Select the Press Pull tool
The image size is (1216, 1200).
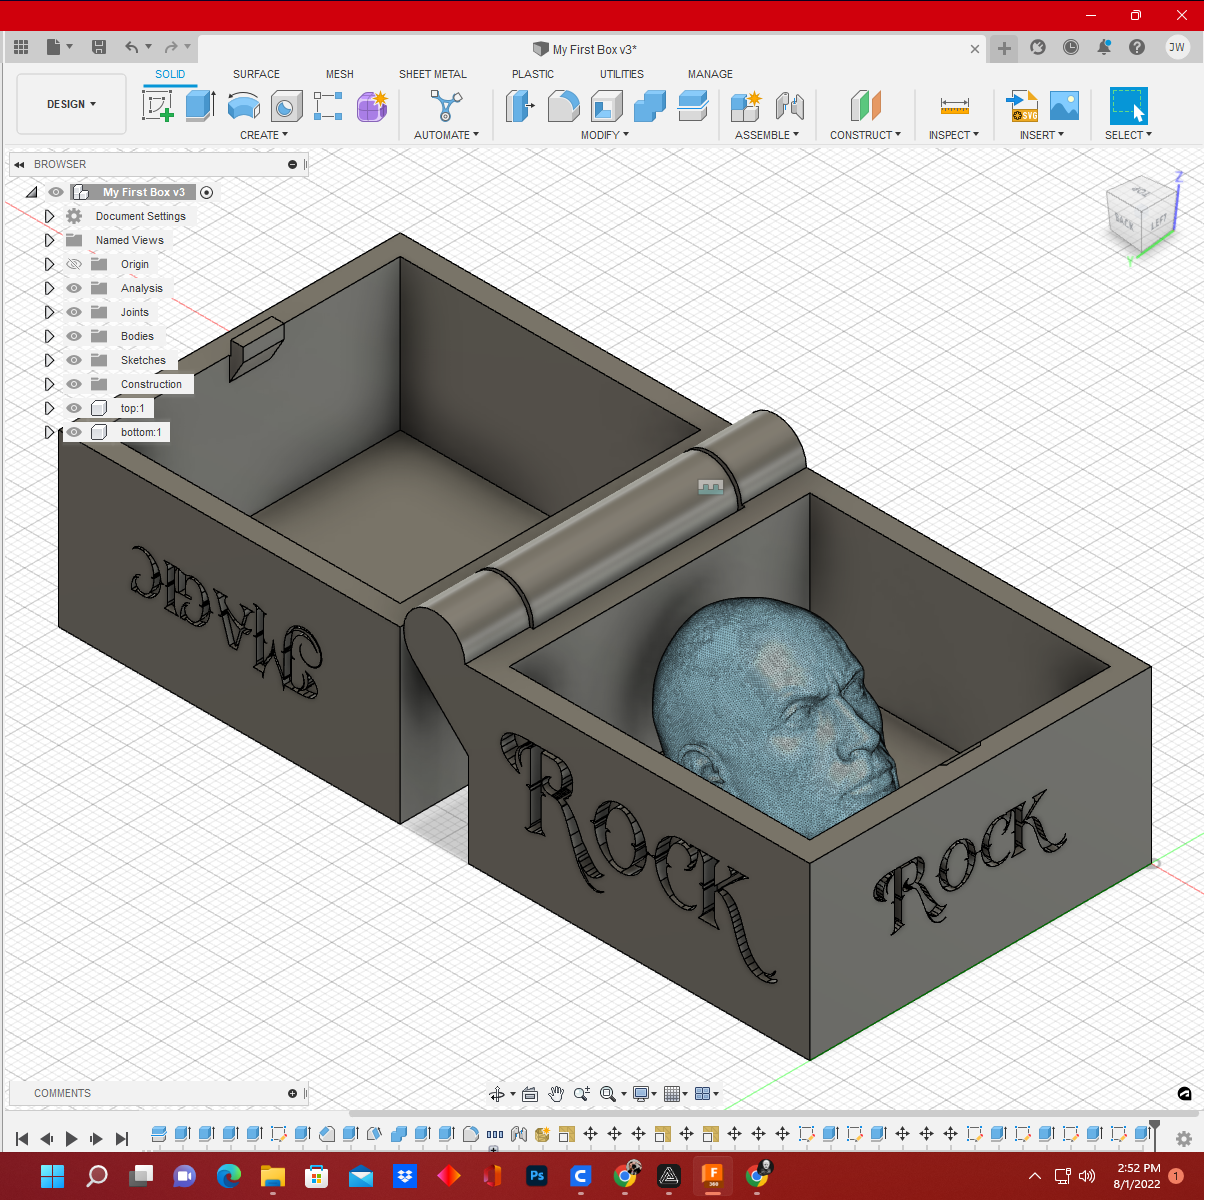point(520,105)
